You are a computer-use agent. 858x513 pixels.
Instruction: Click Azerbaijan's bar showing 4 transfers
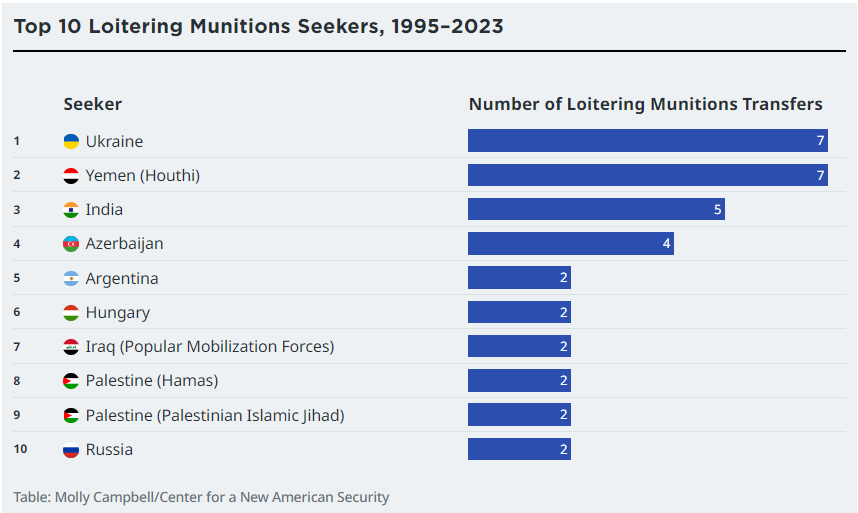[571, 243]
